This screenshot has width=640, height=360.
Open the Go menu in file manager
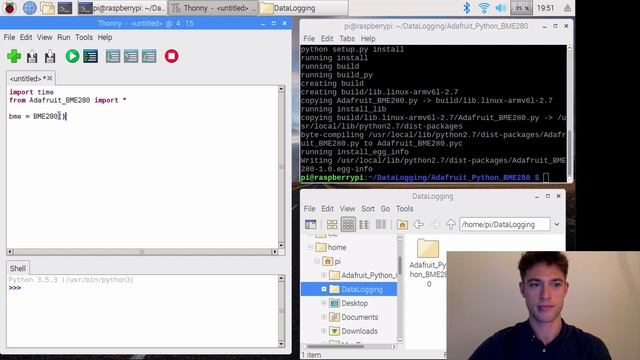click(385, 209)
